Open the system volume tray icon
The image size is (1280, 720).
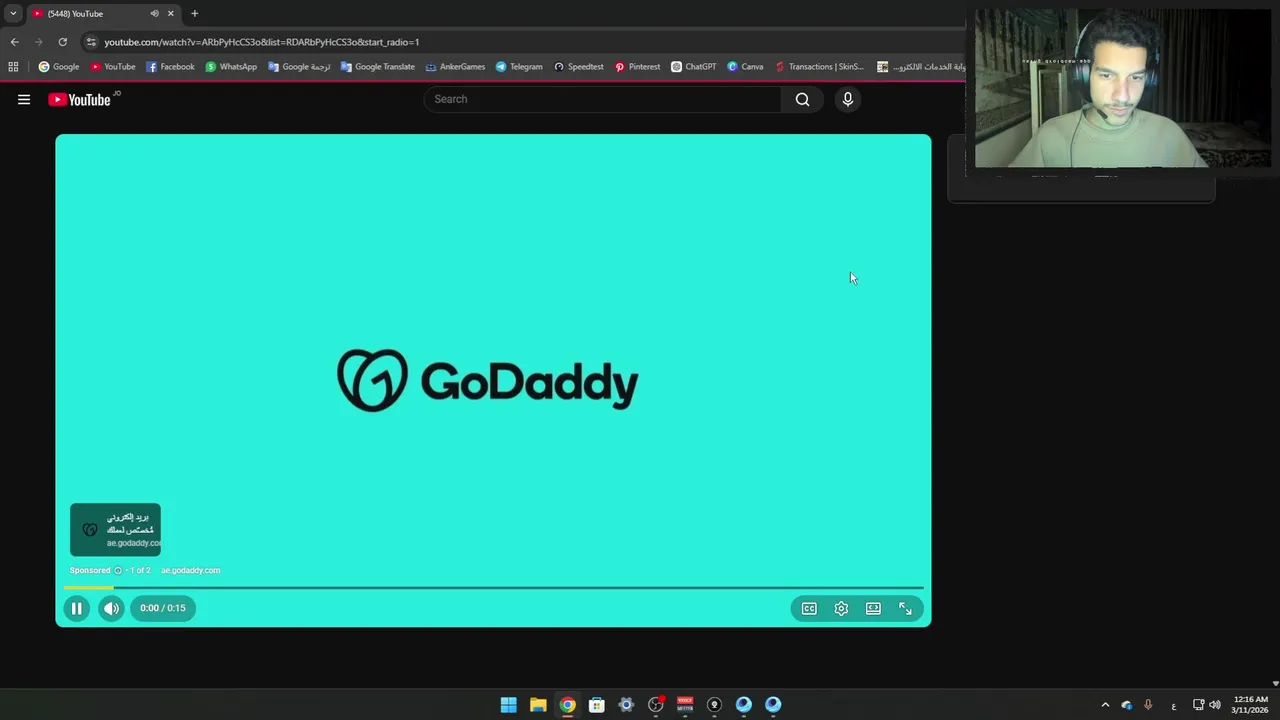point(1215,705)
